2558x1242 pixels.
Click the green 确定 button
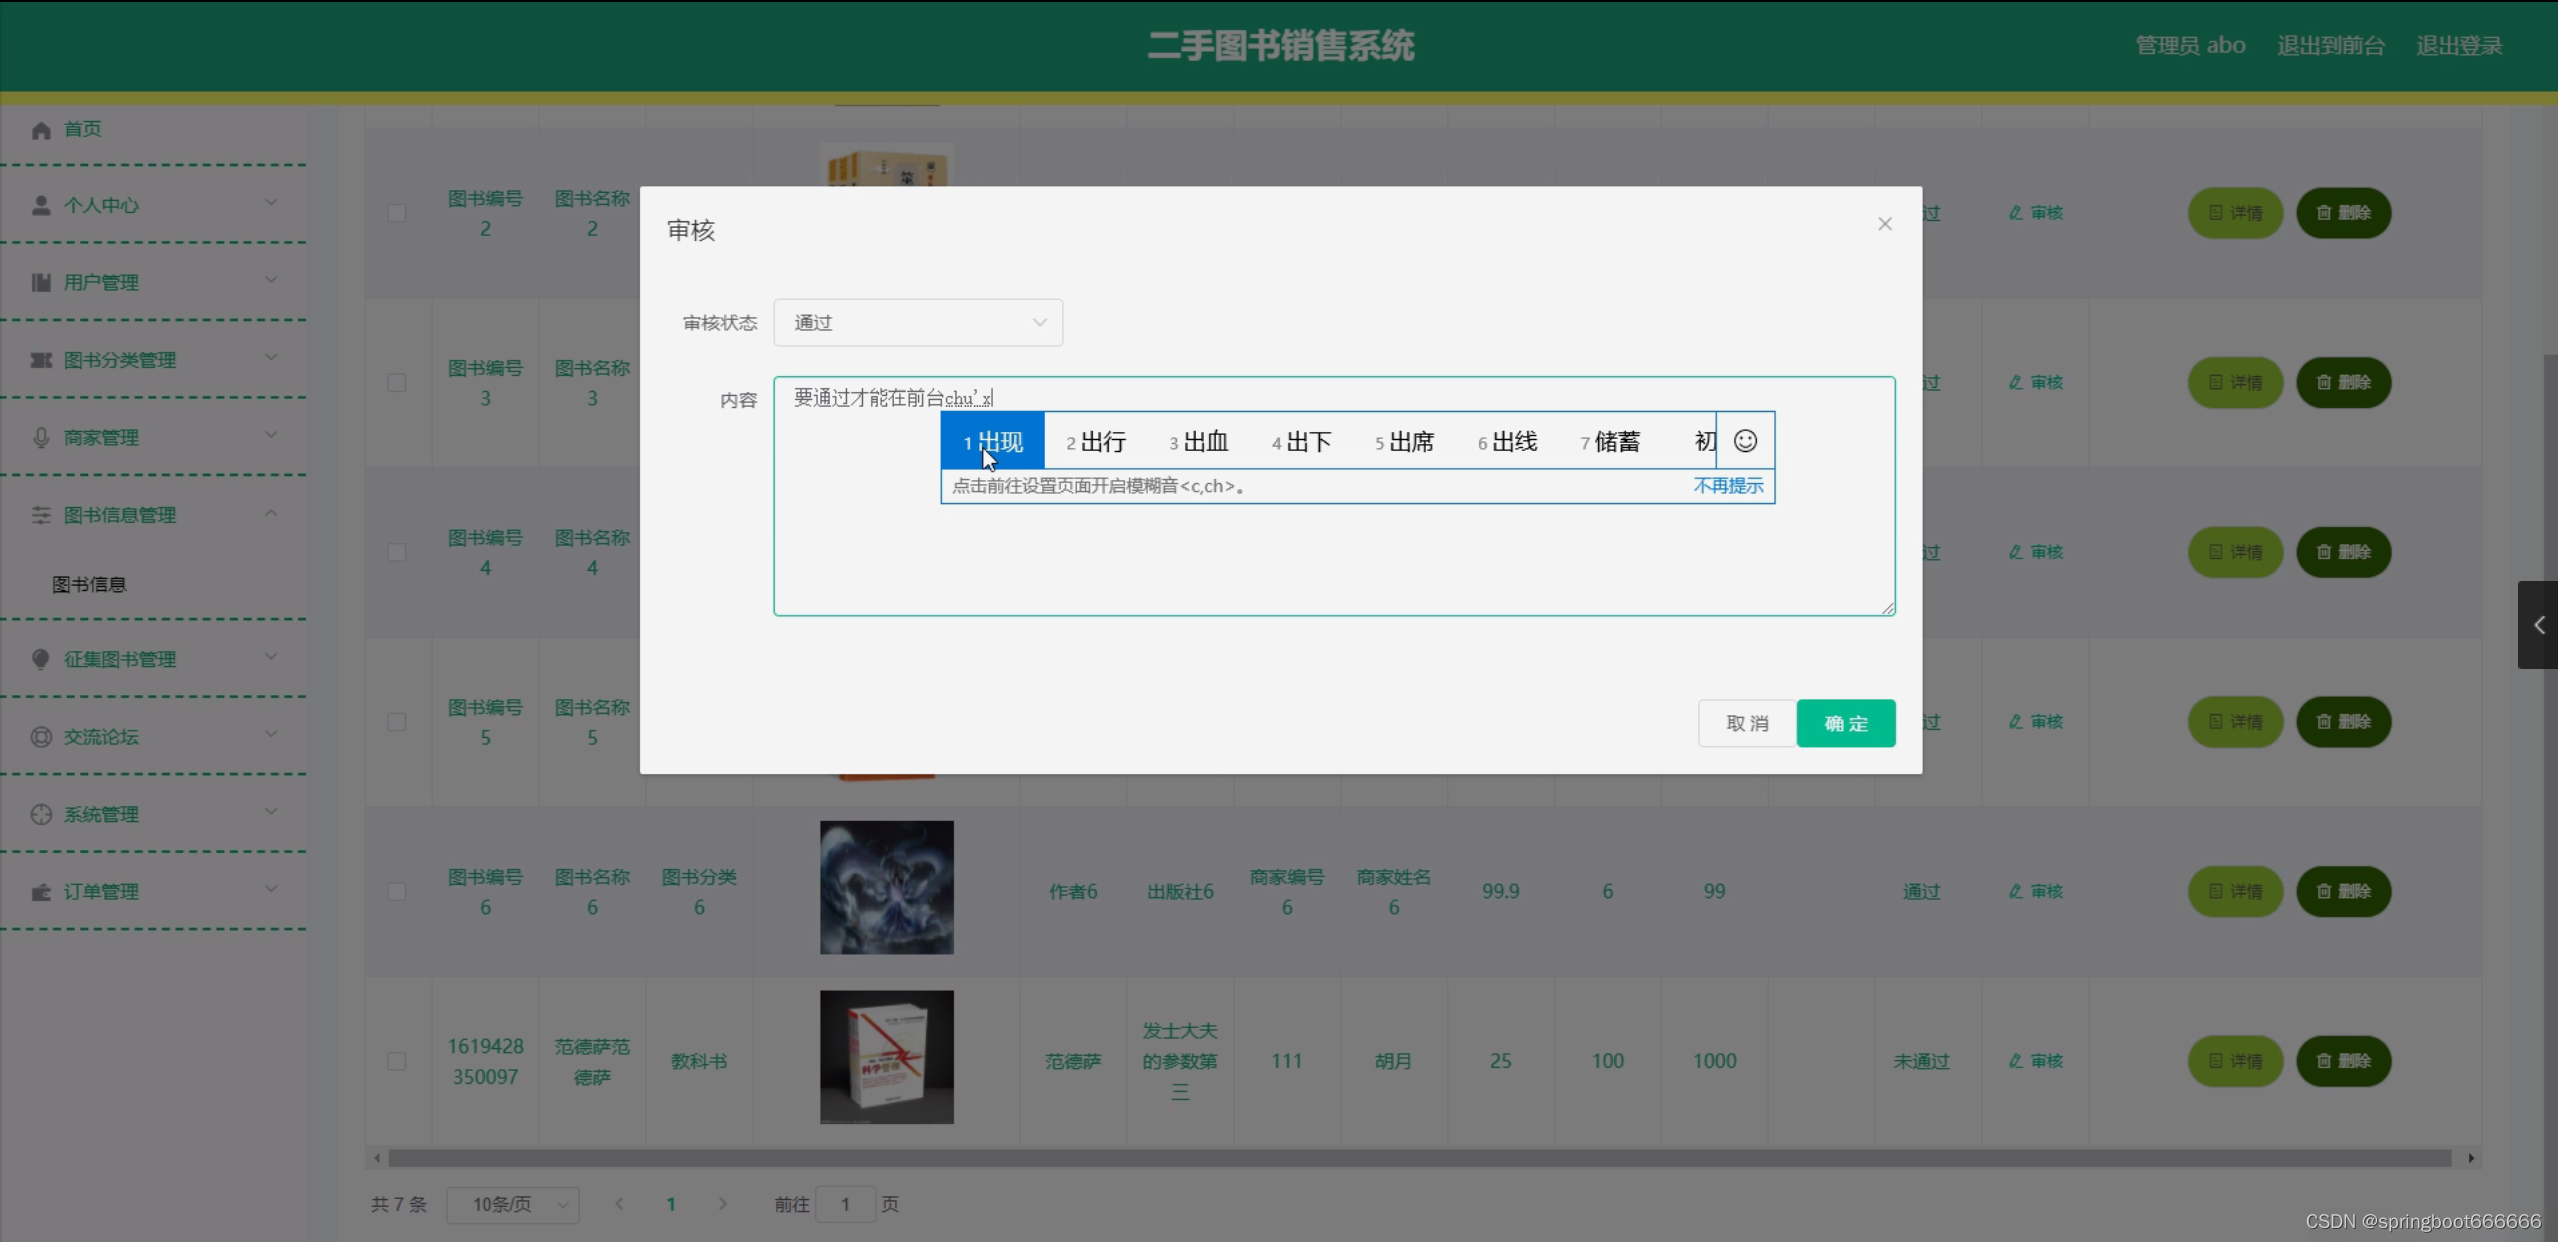coord(1845,723)
